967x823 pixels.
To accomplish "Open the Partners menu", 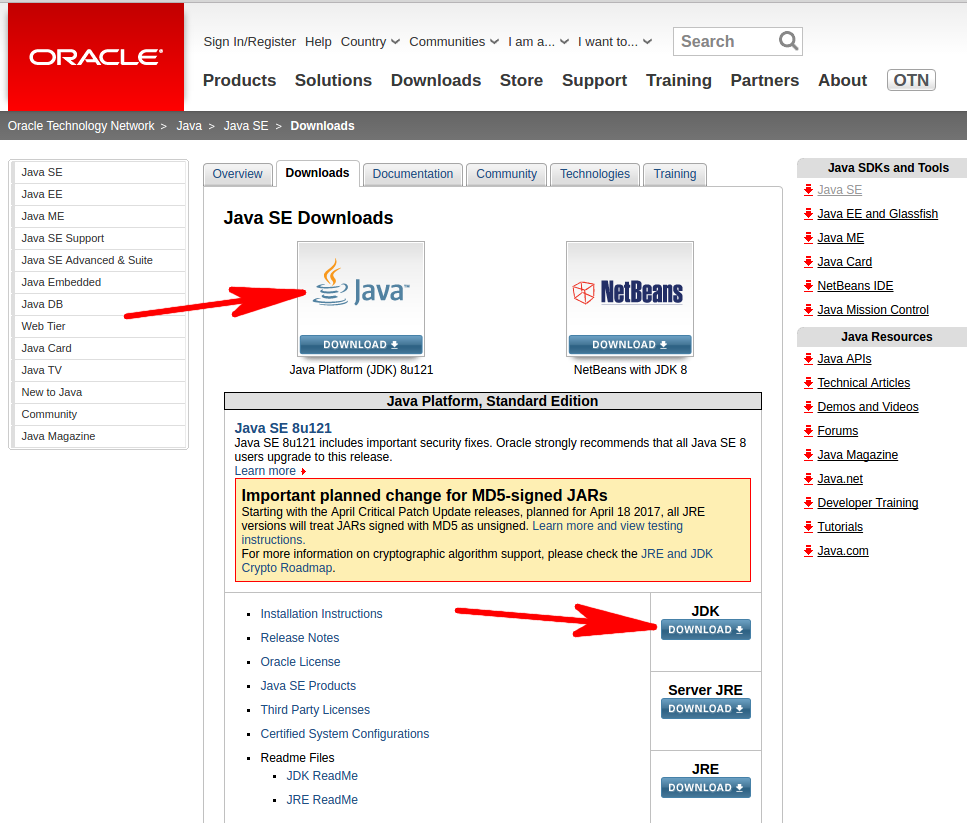I will (x=765, y=80).
